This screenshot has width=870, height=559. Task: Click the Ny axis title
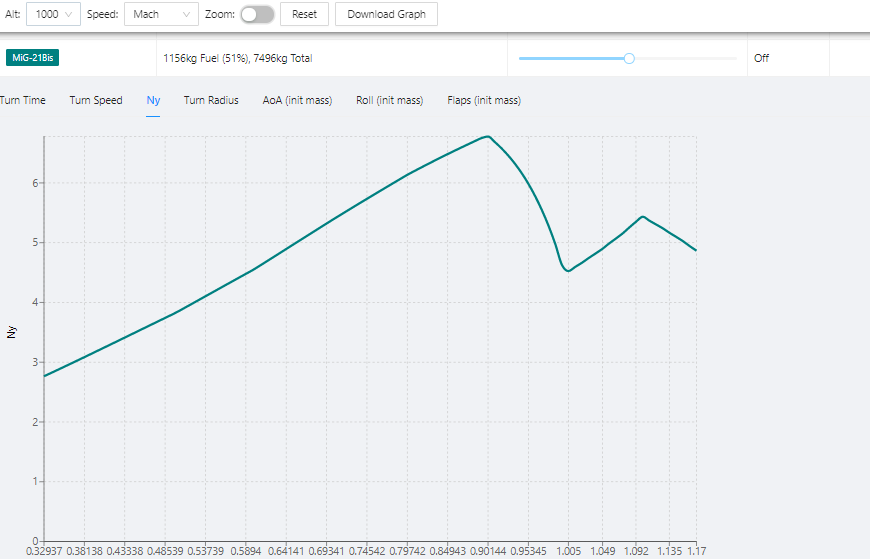(11, 332)
